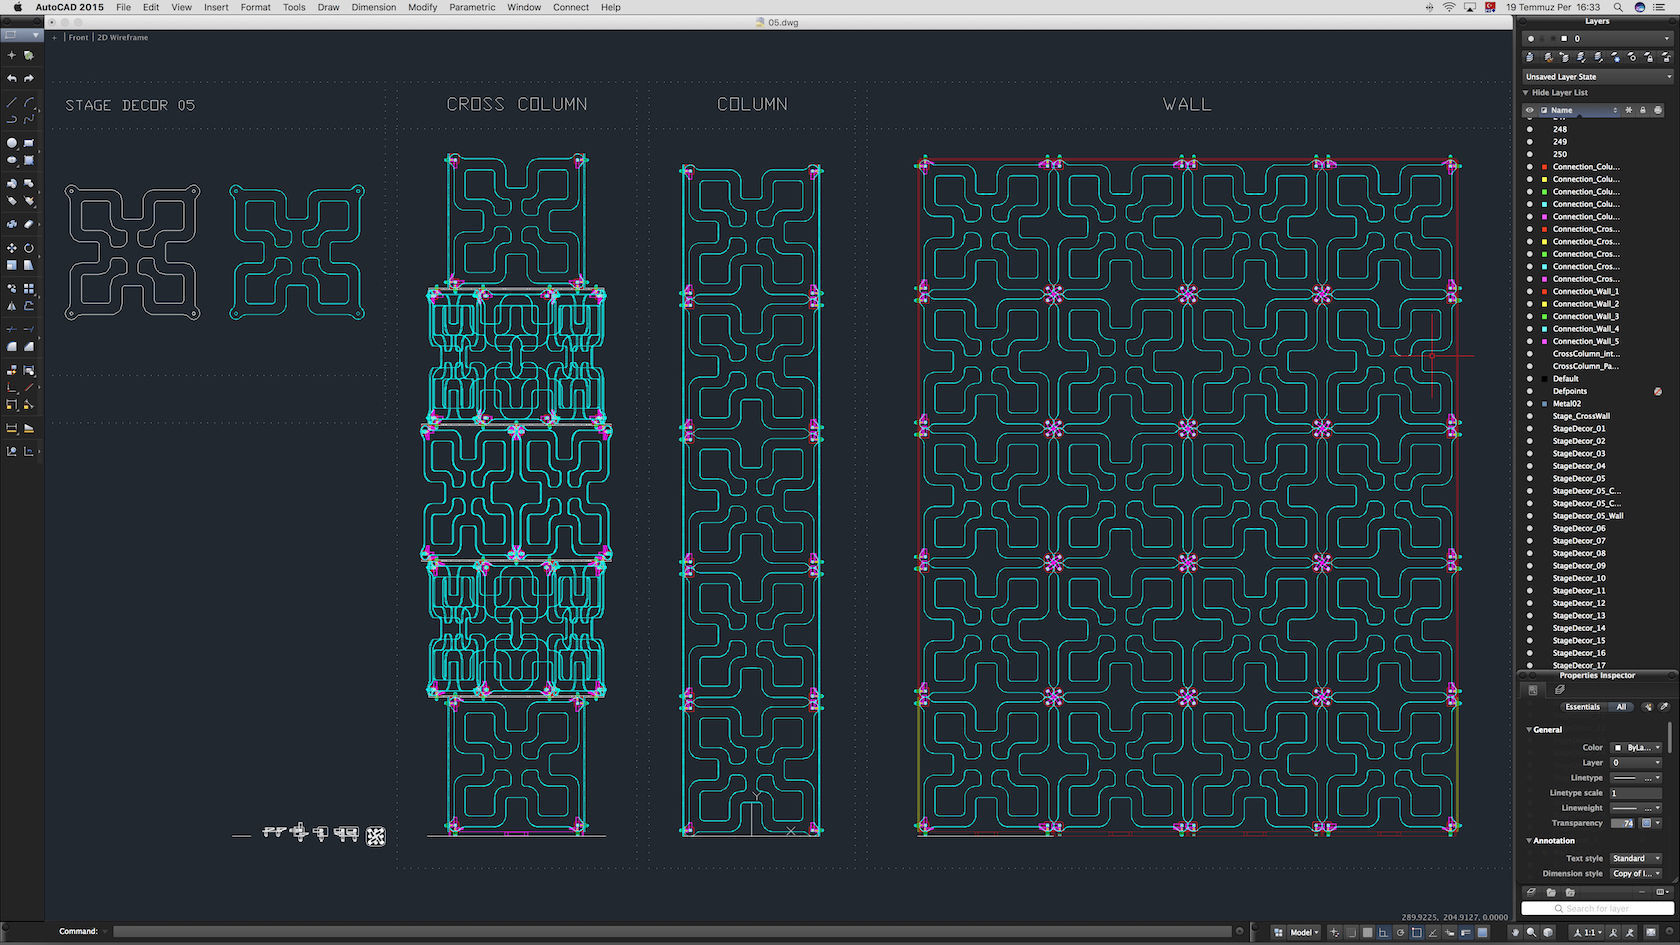Image resolution: width=1680 pixels, height=945 pixels.
Task: Select the Linear Dimension tool
Action: click(11, 428)
